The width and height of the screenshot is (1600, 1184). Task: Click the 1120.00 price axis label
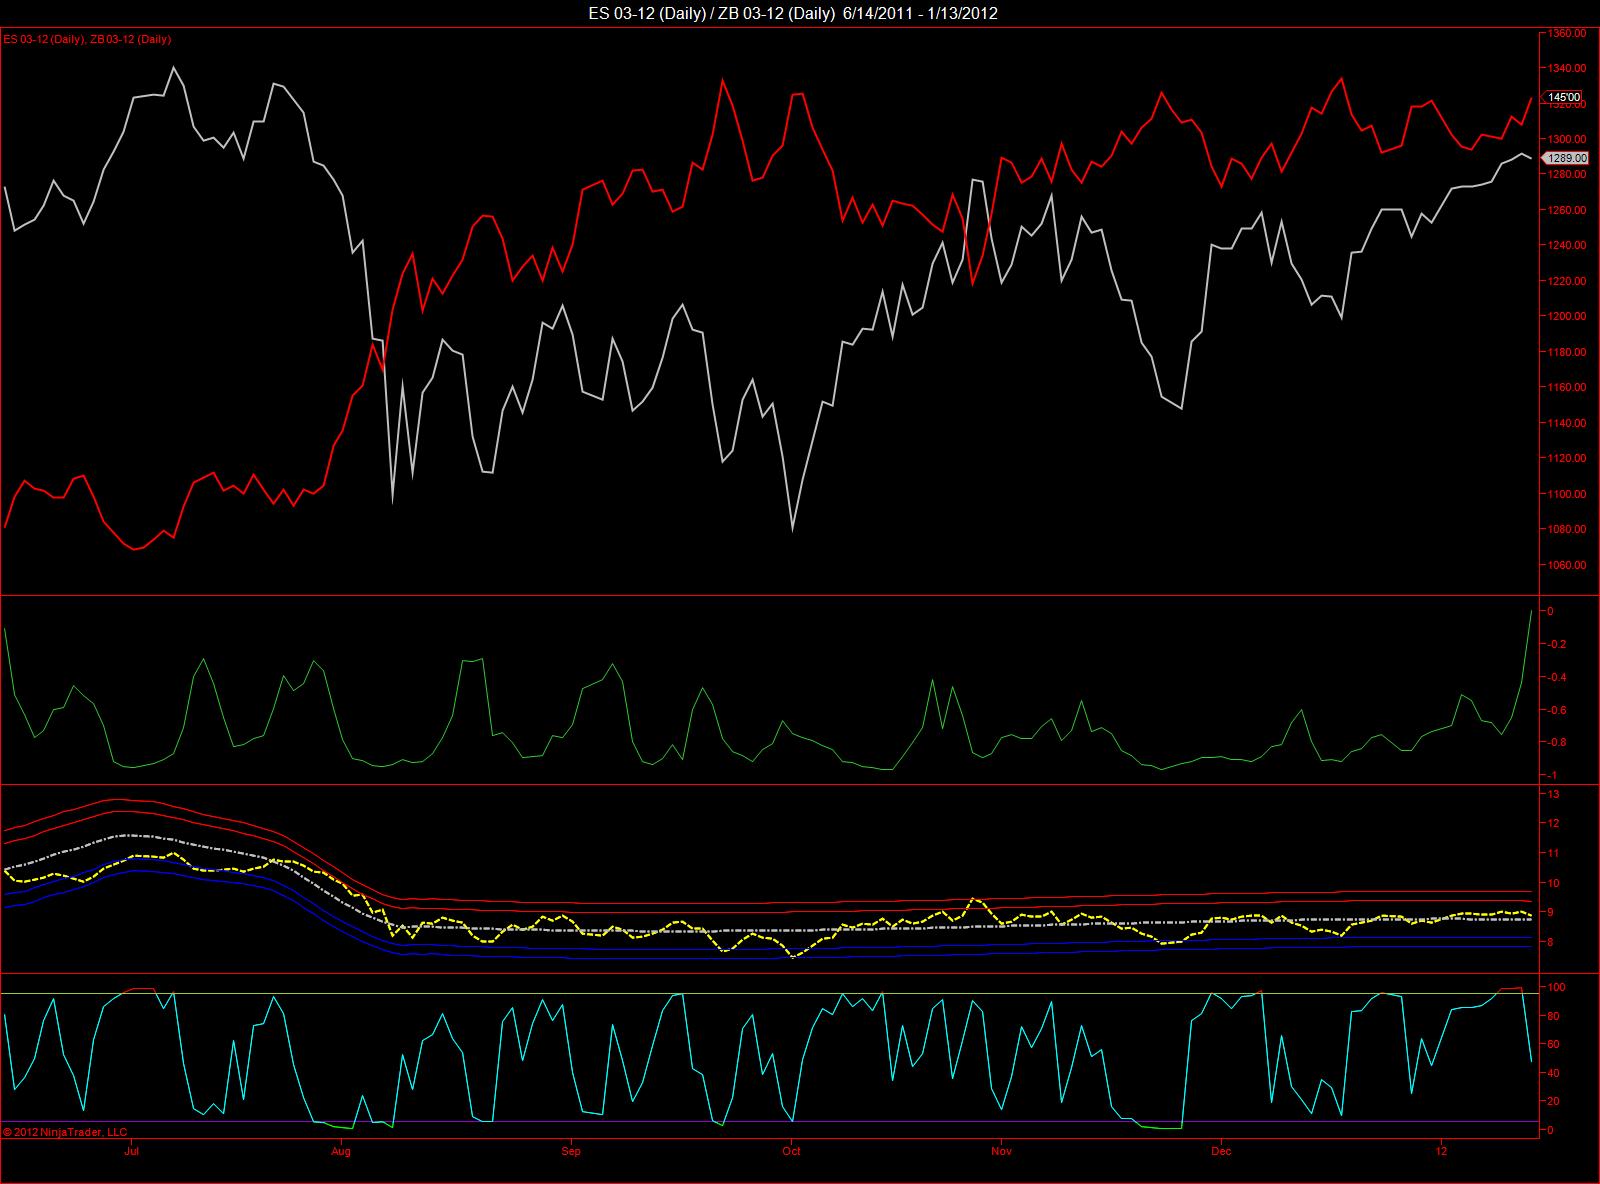pyautogui.click(x=1566, y=458)
